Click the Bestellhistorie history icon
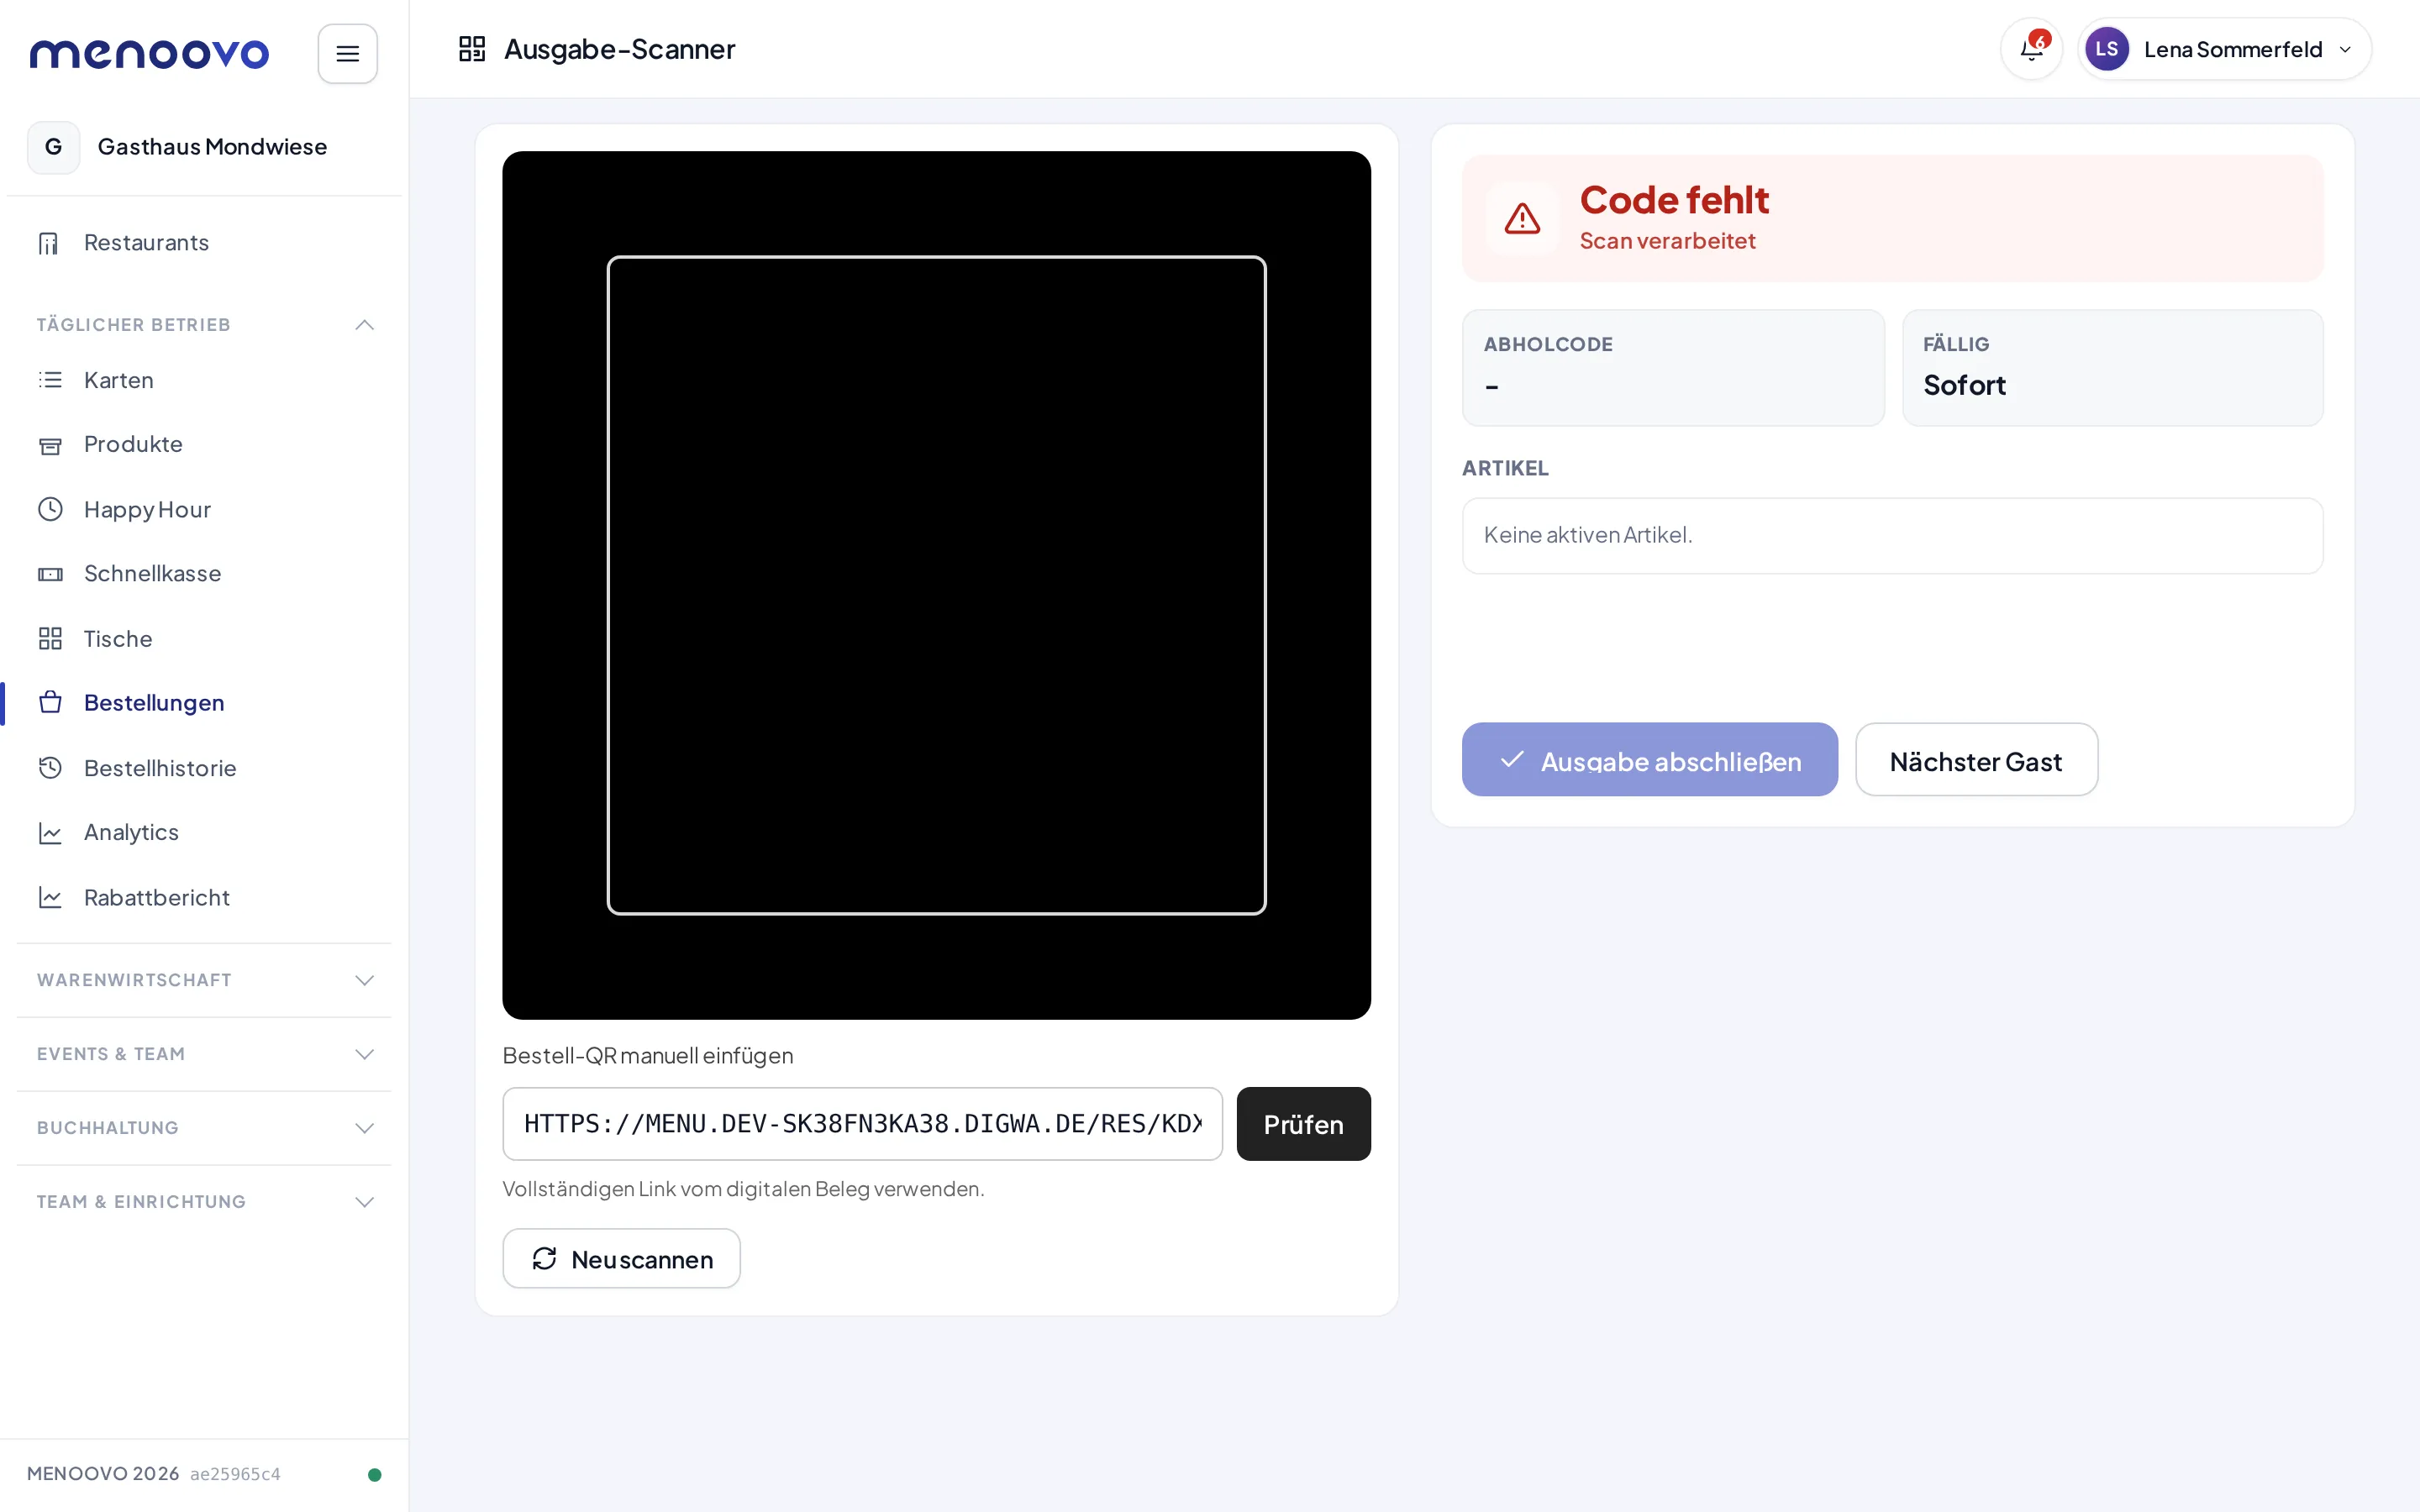This screenshot has height=1512, width=2420. (50, 768)
